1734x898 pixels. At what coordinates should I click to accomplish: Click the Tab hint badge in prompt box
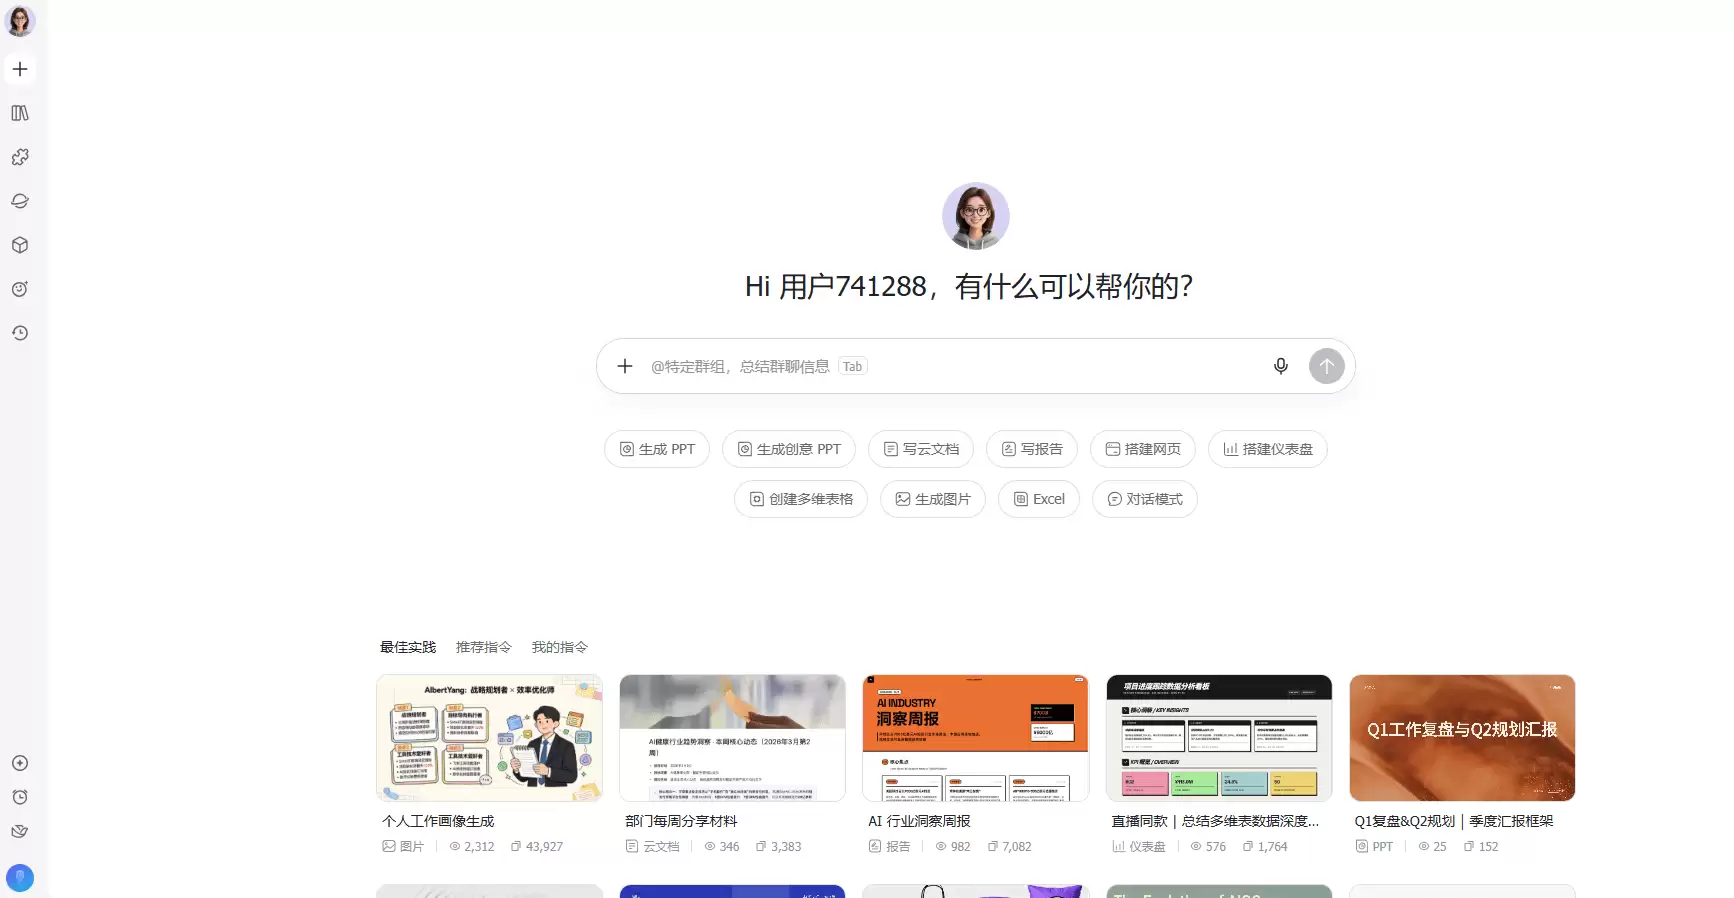coord(853,366)
